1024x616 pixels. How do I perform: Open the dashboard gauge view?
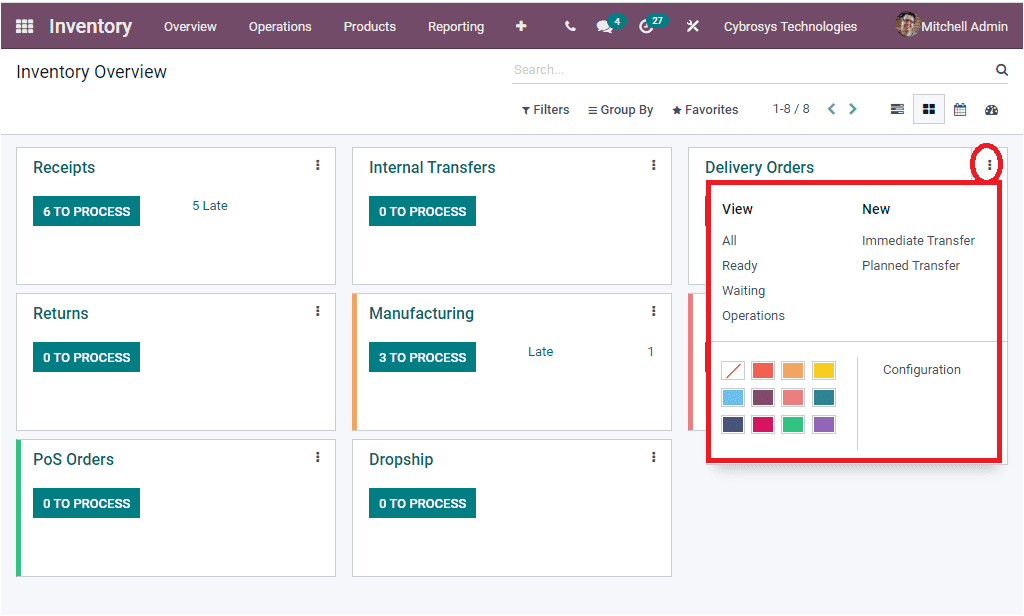click(x=991, y=110)
